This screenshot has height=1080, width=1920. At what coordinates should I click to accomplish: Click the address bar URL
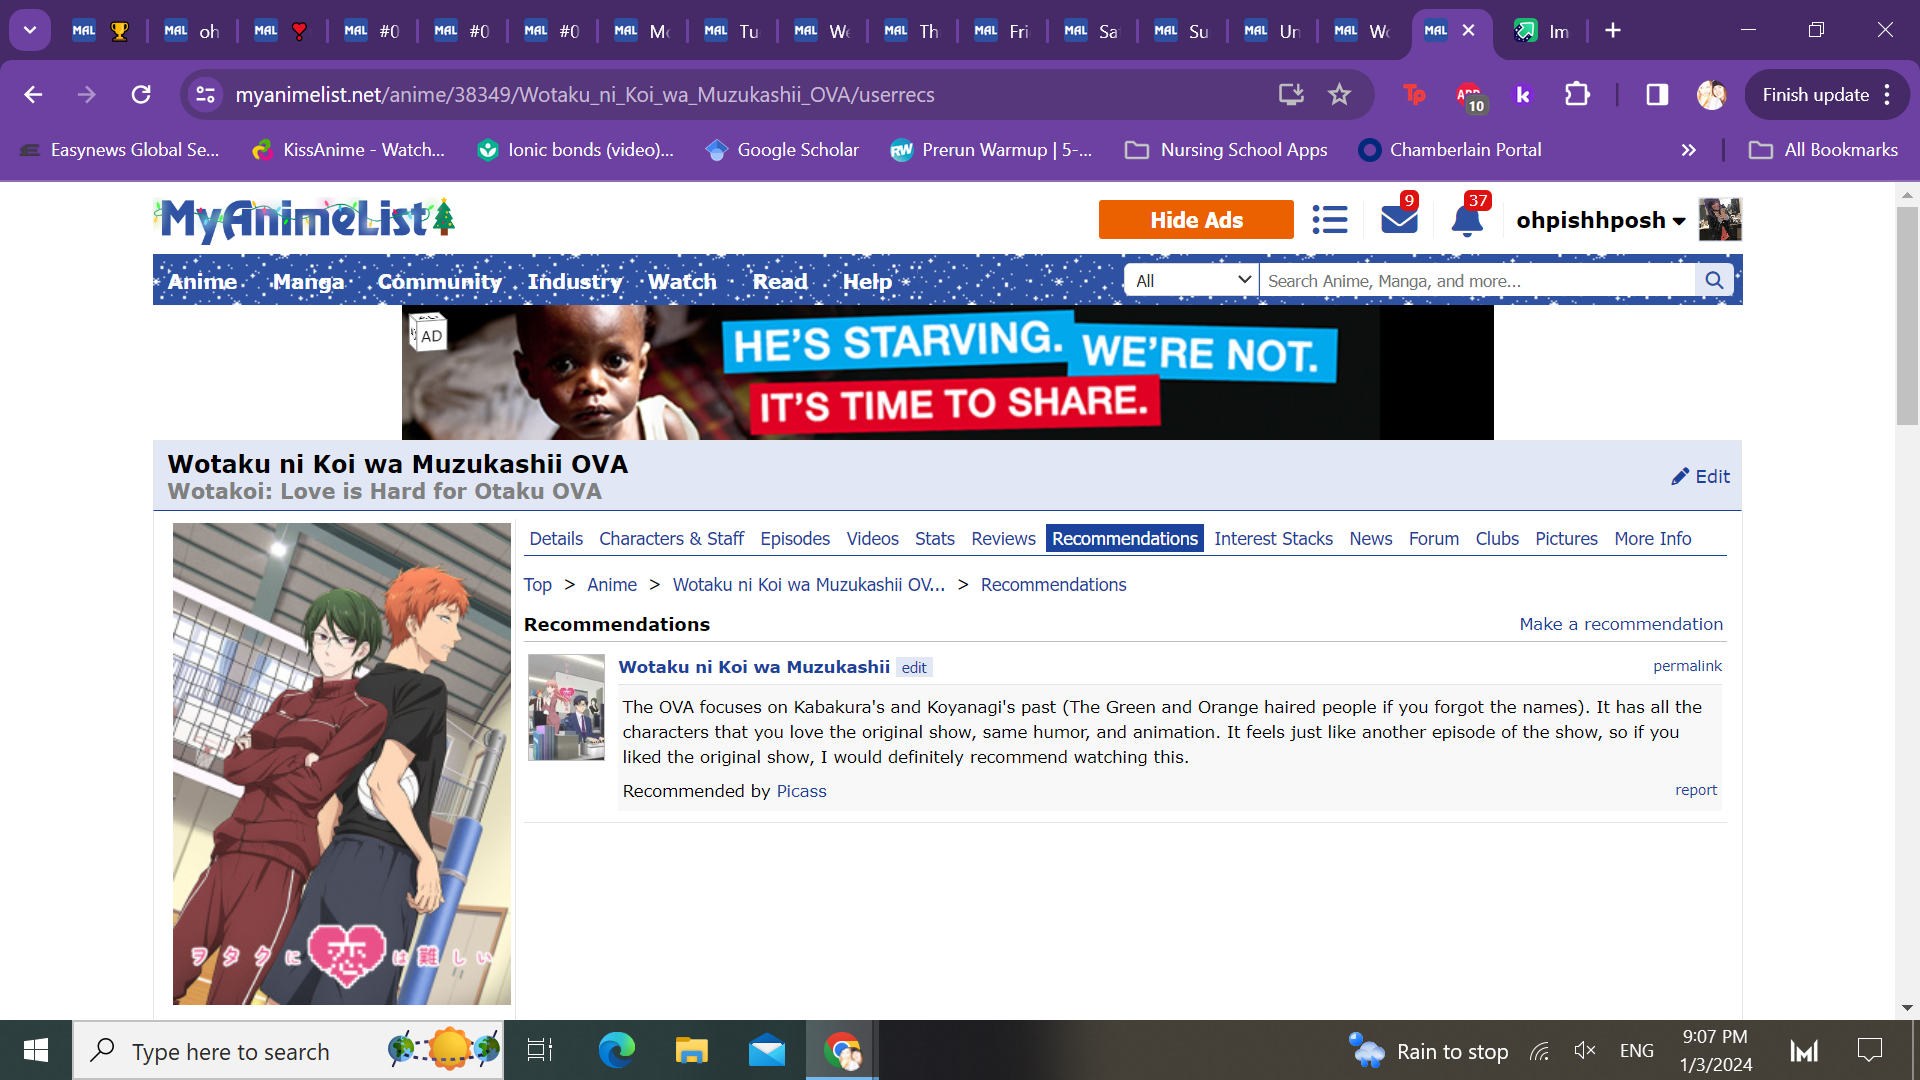pyautogui.click(x=585, y=95)
